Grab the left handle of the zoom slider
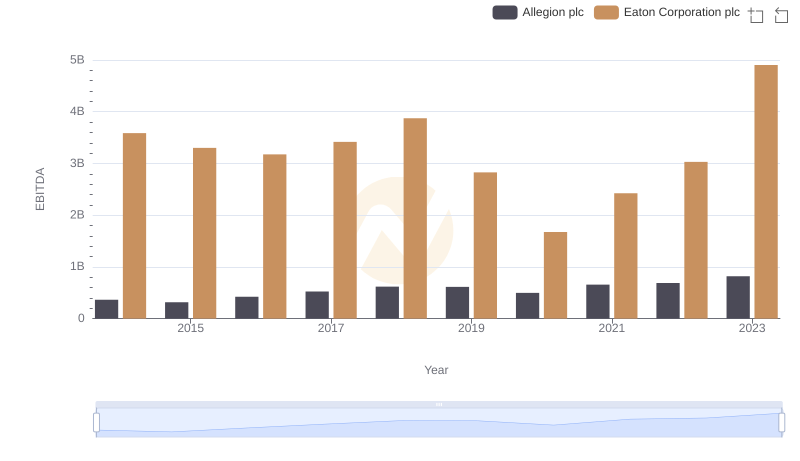The width and height of the screenshot is (800, 461). (96, 423)
